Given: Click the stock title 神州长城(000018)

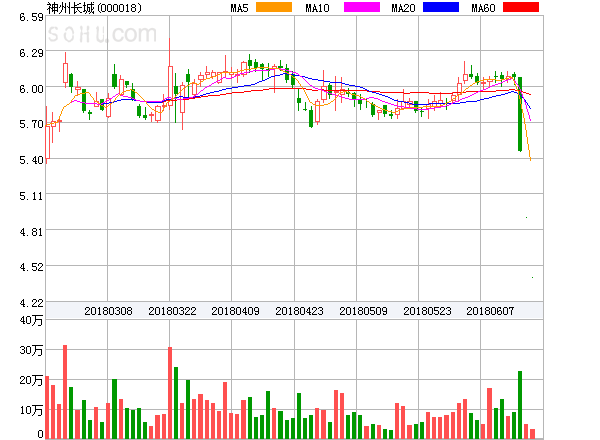Looking at the screenshot, I should pos(93,8).
